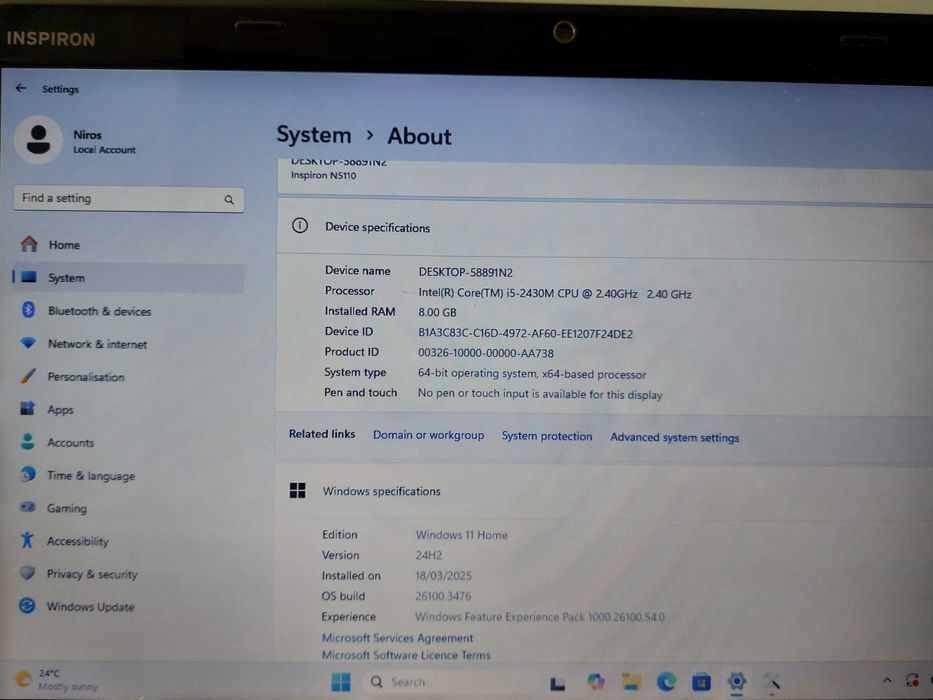Collapse the Windows specifications section header
Screen dimensions: 933x700
(x=604, y=492)
